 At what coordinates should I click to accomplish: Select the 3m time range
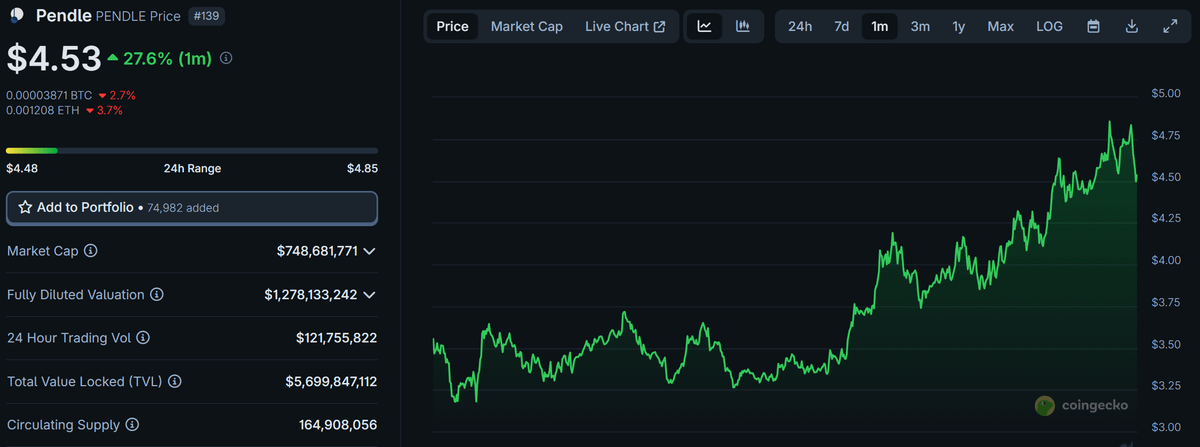click(920, 26)
